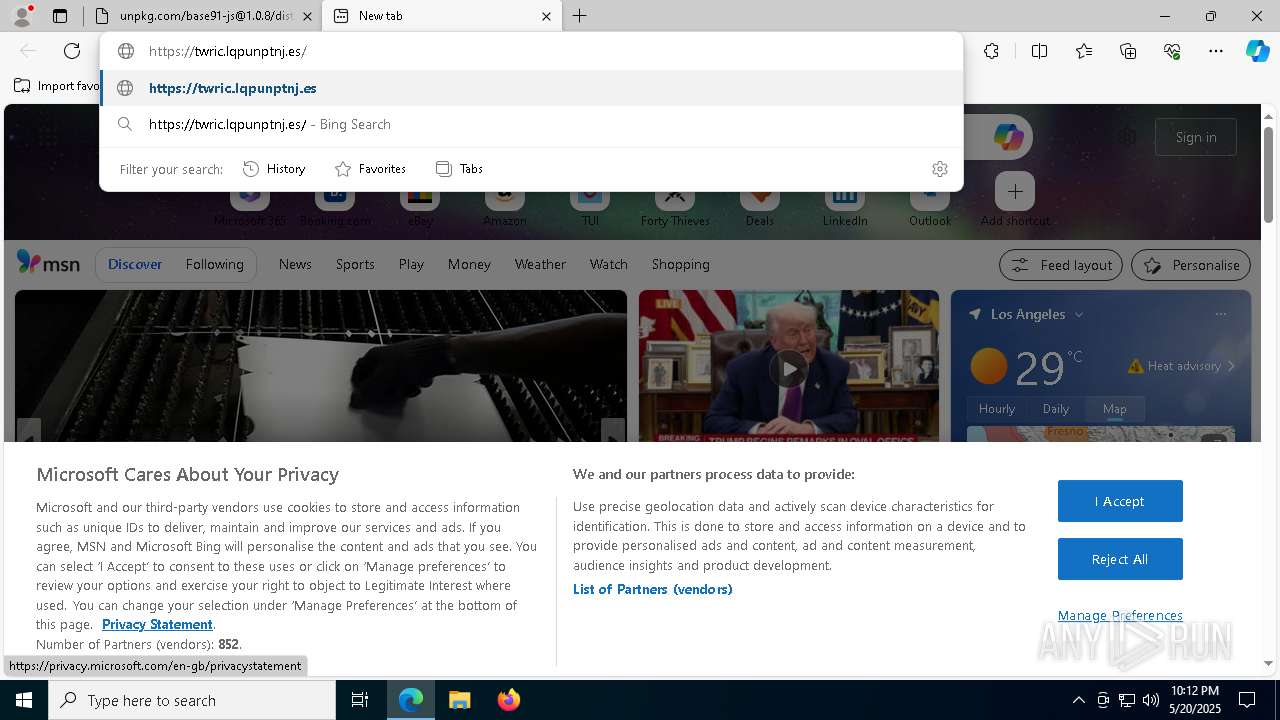
Task: Toggle Split screen icon in toolbar
Action: [x=1039, y=51]
